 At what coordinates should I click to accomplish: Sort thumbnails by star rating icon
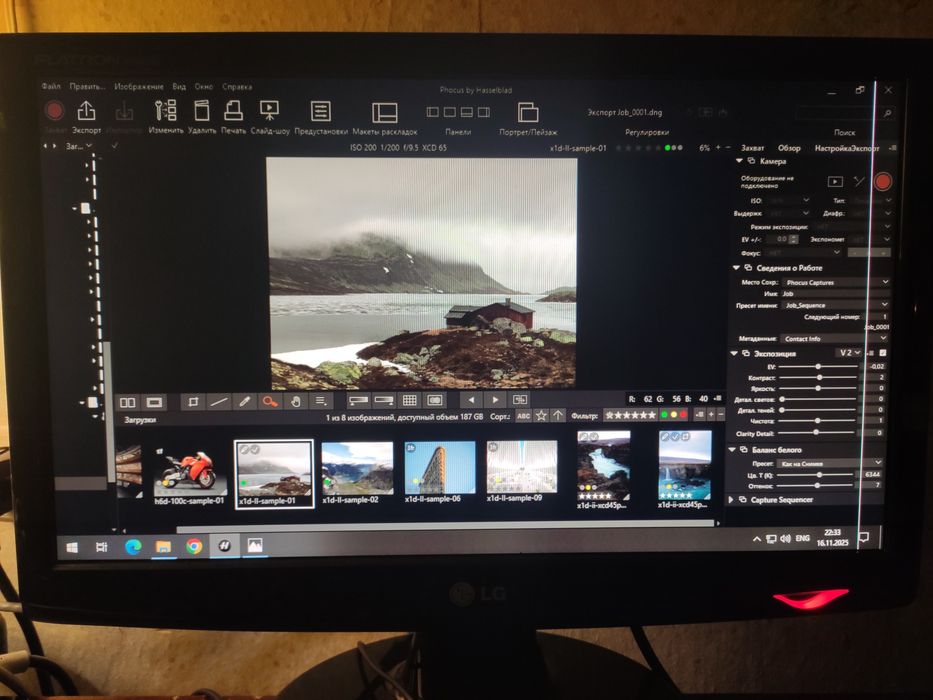(x=541, y=415)
